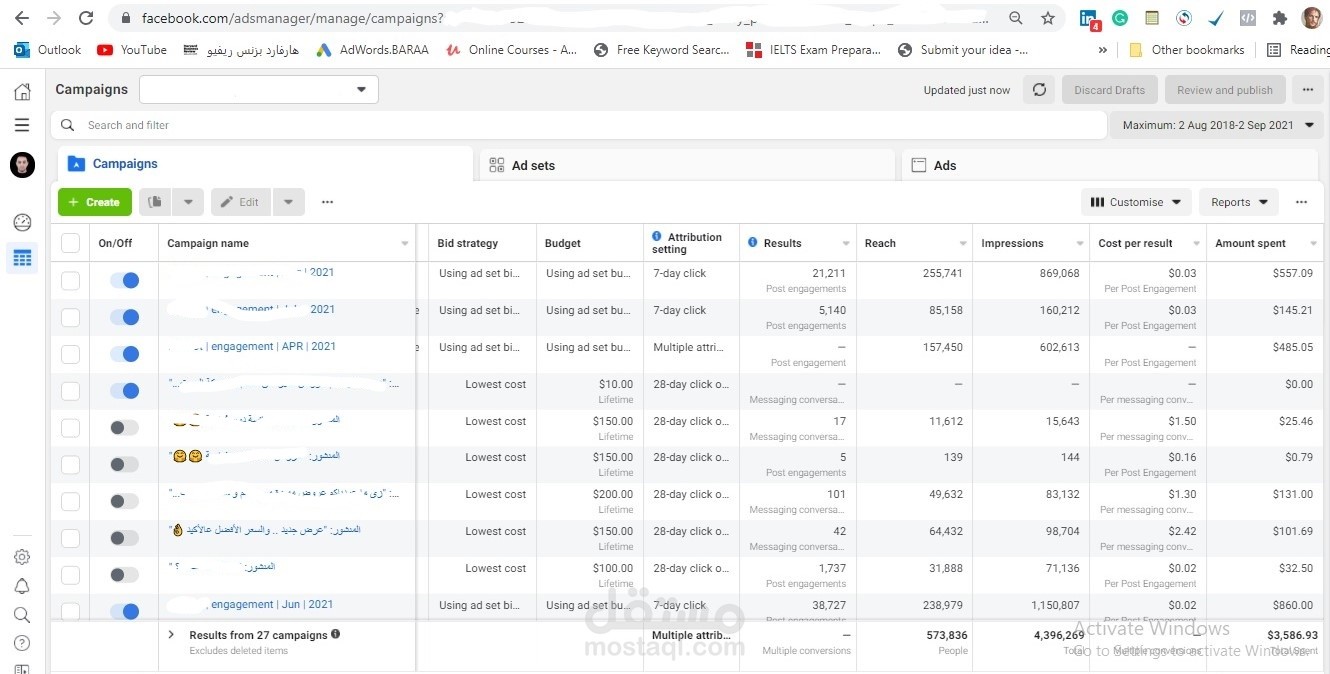Screen dimensions: 1330x674
Task: Sort by the Reach column header
Action: pyautogui.click(x=880, y=243)
